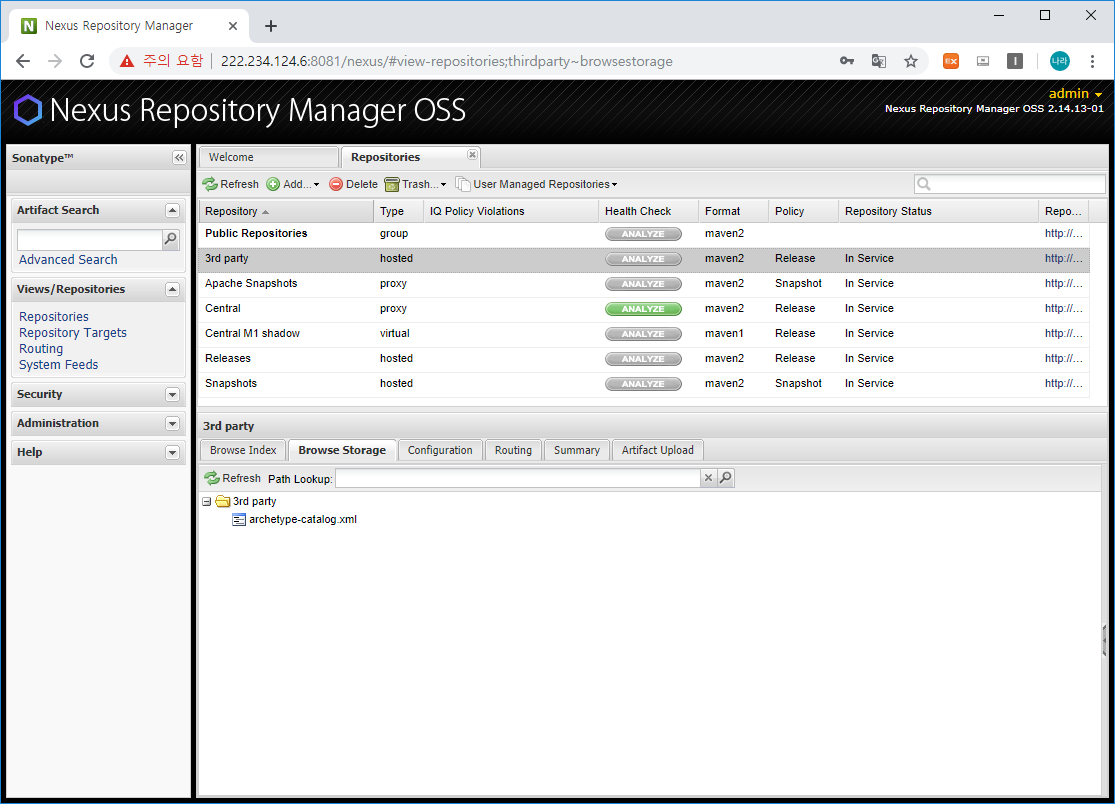1115x804 pixels.
Task: Click the translate page icon
Action: 879,61
